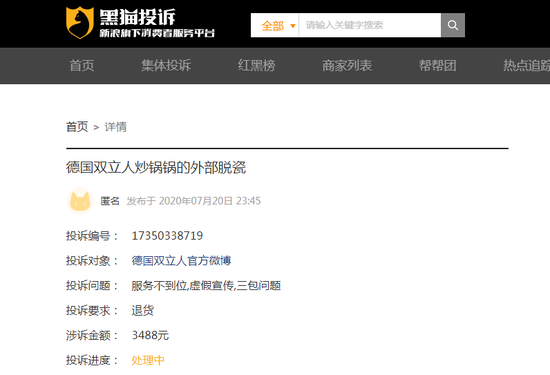This screenshot has width=550, height=375.
Task: Click the issue text 服务不到位,虚假宣传,三包问题
Action: click(206, 286)
